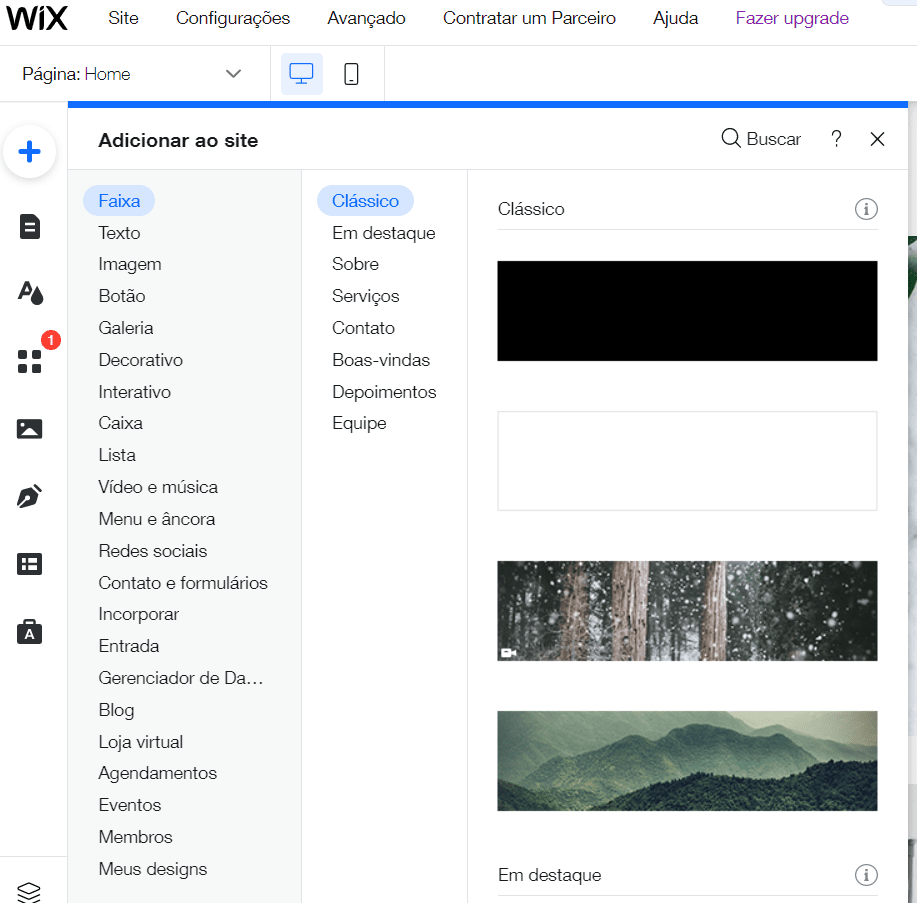The height and width of the screenshot is (903, 917).
Task: Select the Imagem category
Action: click(130, 264)
